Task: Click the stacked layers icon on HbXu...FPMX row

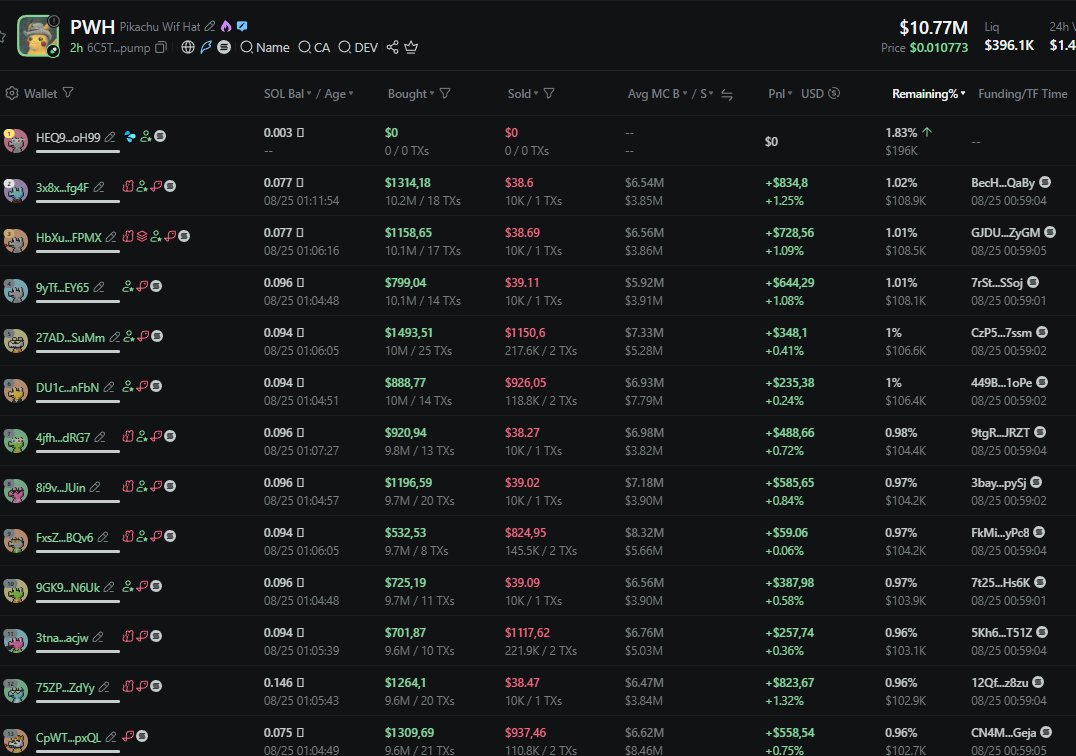Action: coord(142,237)
